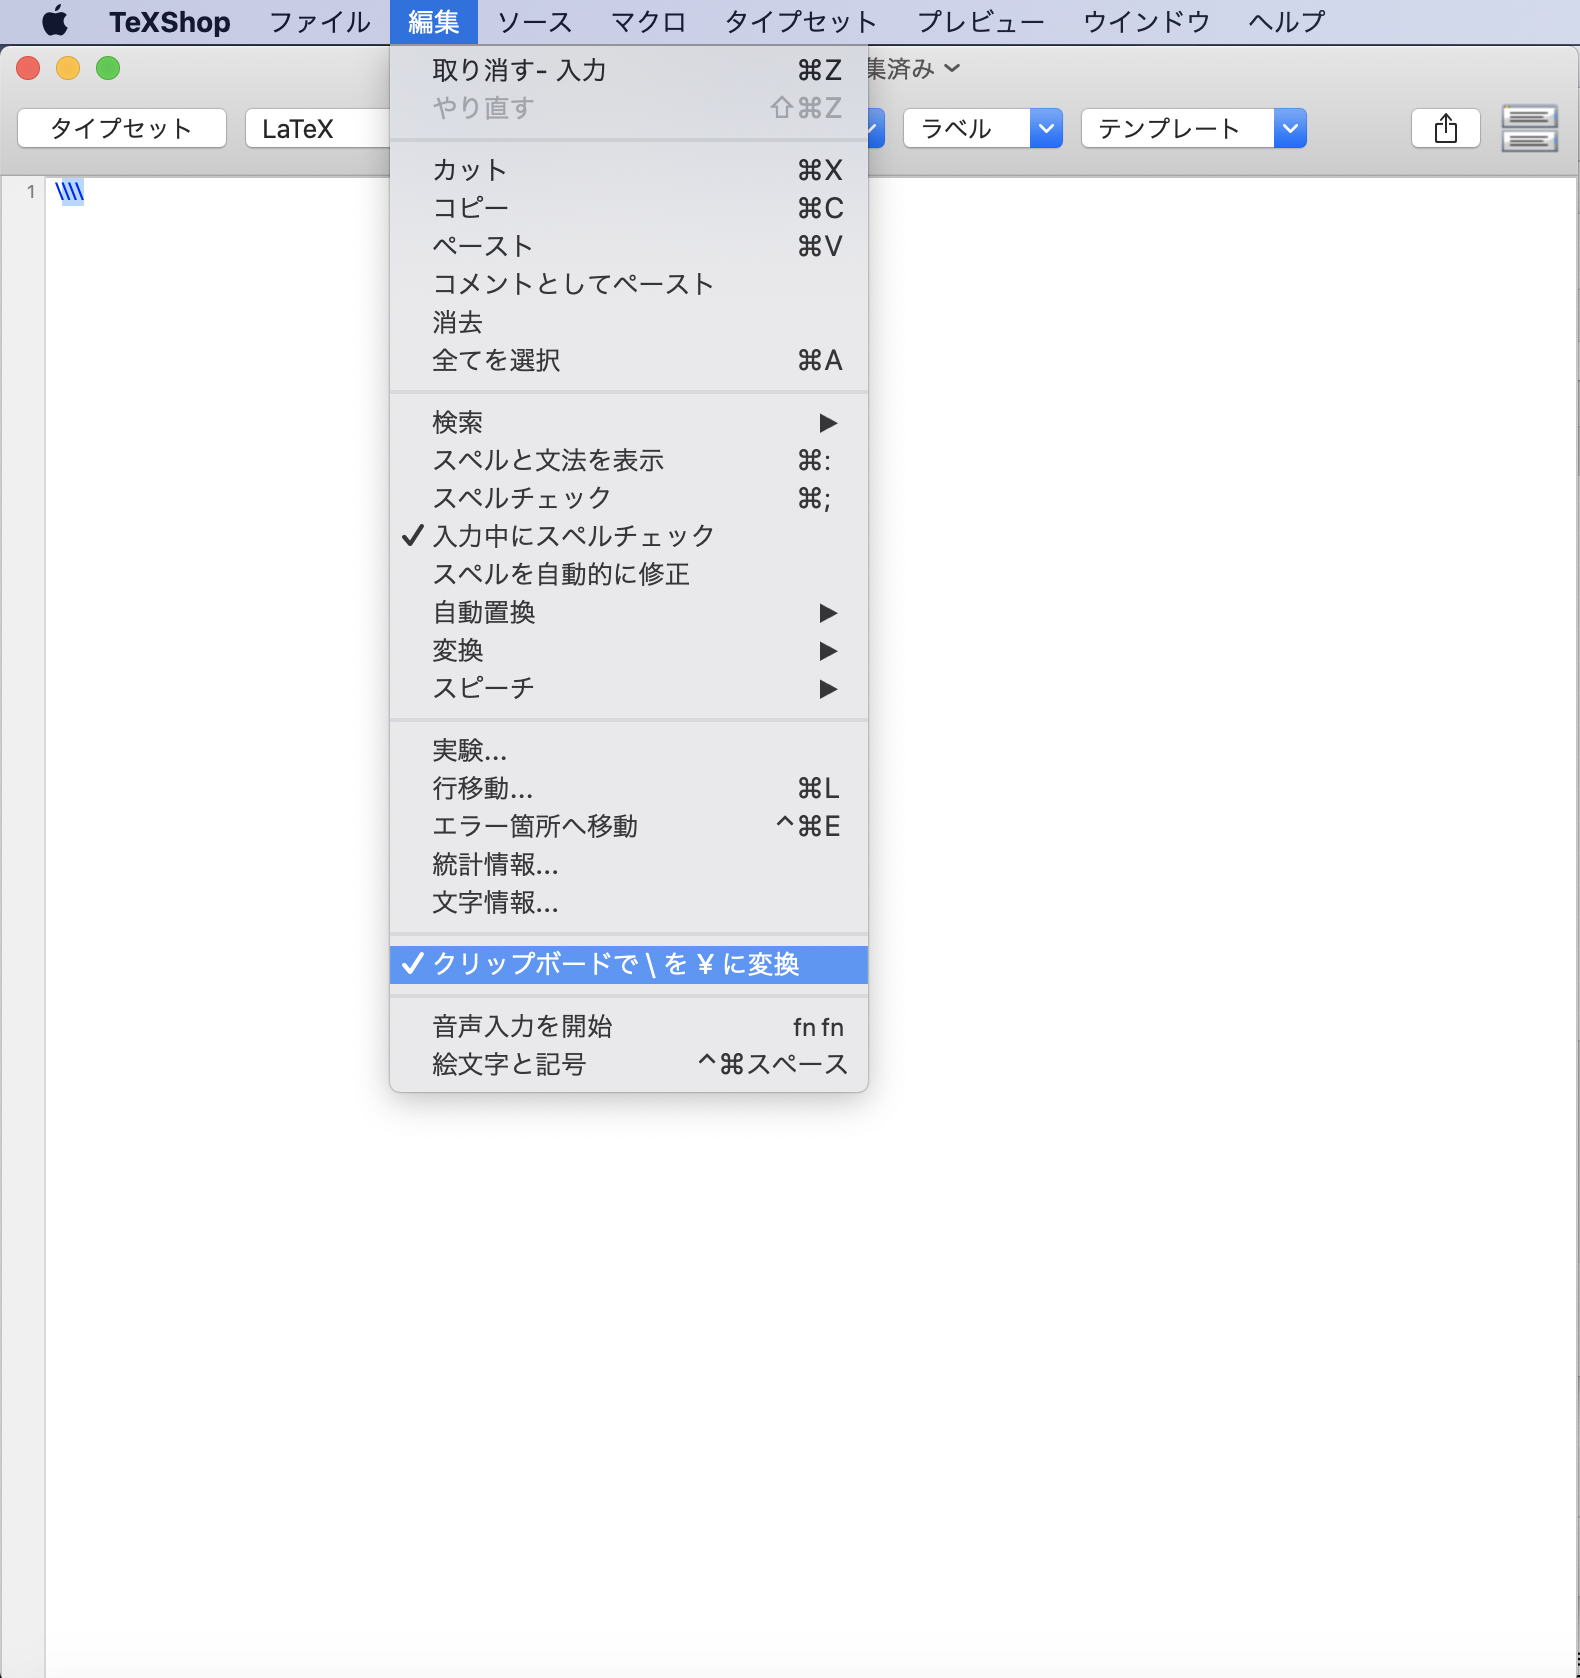Open the マクロ menu

tap(648, 22)
